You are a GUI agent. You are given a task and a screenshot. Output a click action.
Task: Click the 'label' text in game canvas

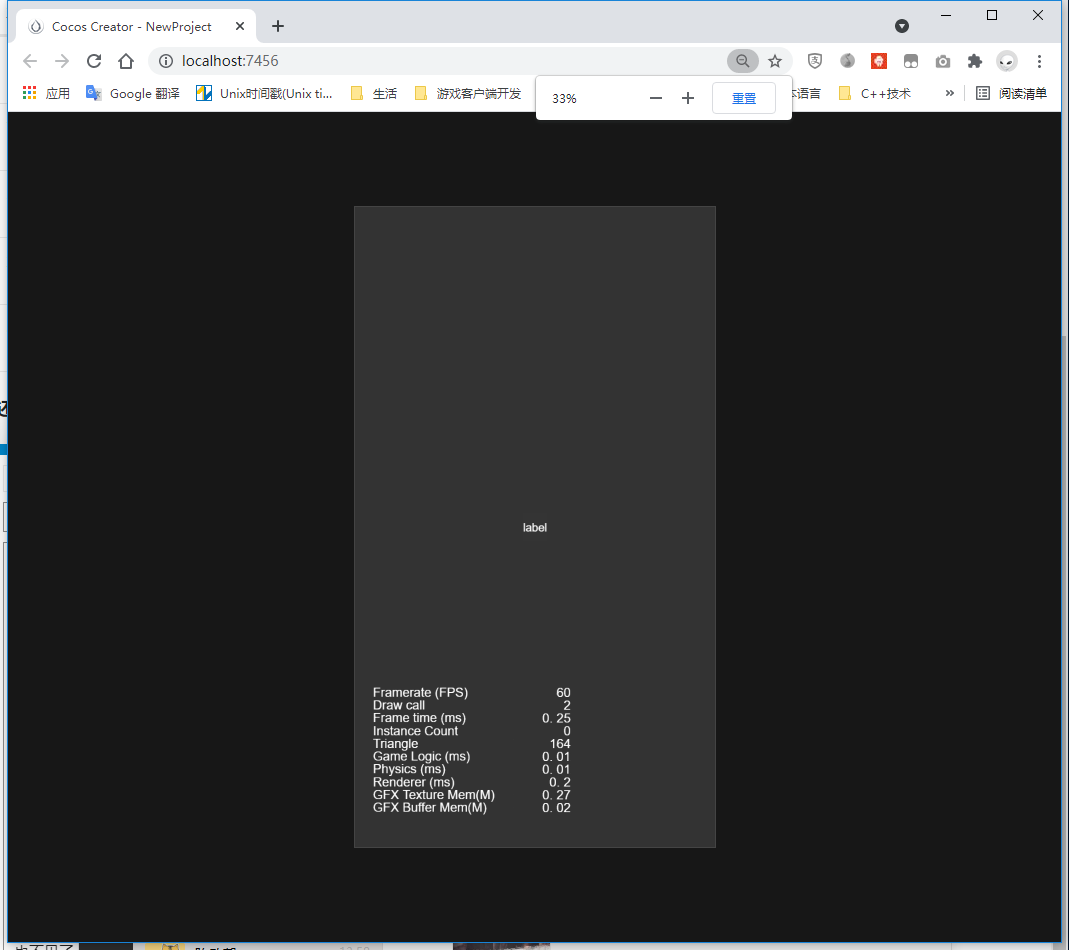534,528
